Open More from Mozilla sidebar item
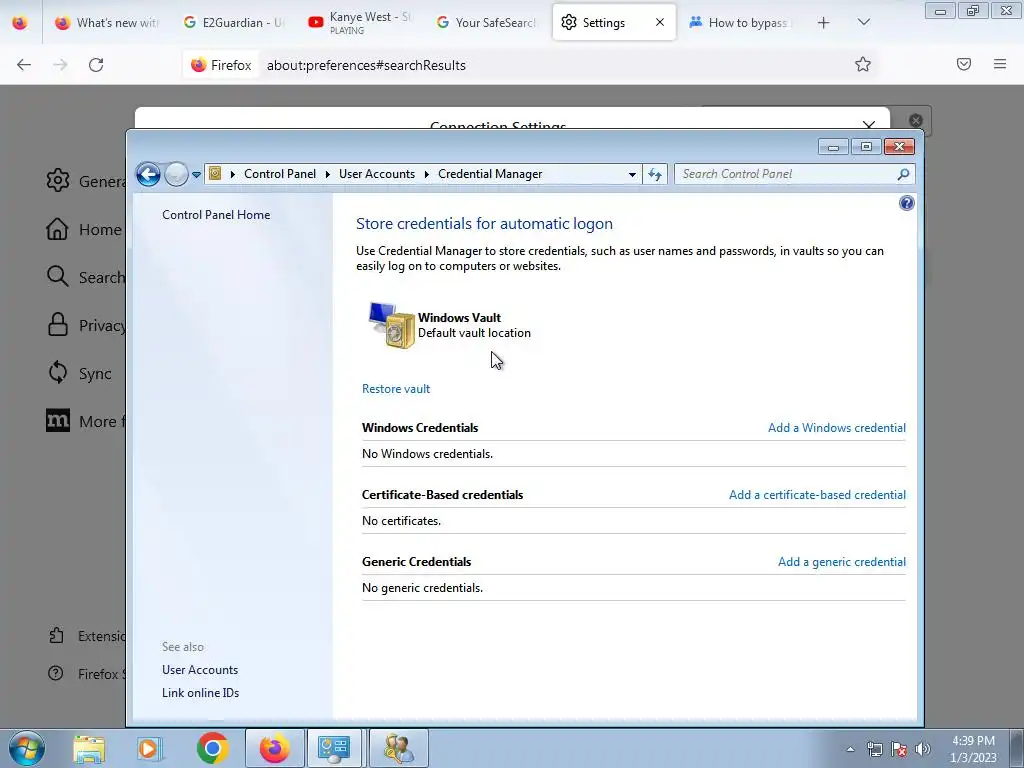1024x768 pixels. (x=85, y=421)
